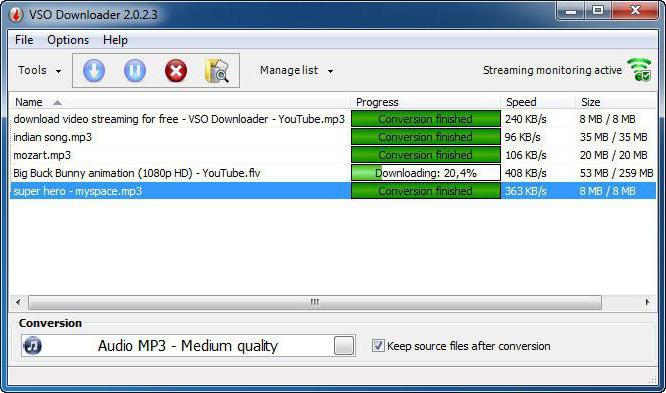Pause downloads with the blue pause icon
Screen dimensions: 666x393
coord(135,71)
